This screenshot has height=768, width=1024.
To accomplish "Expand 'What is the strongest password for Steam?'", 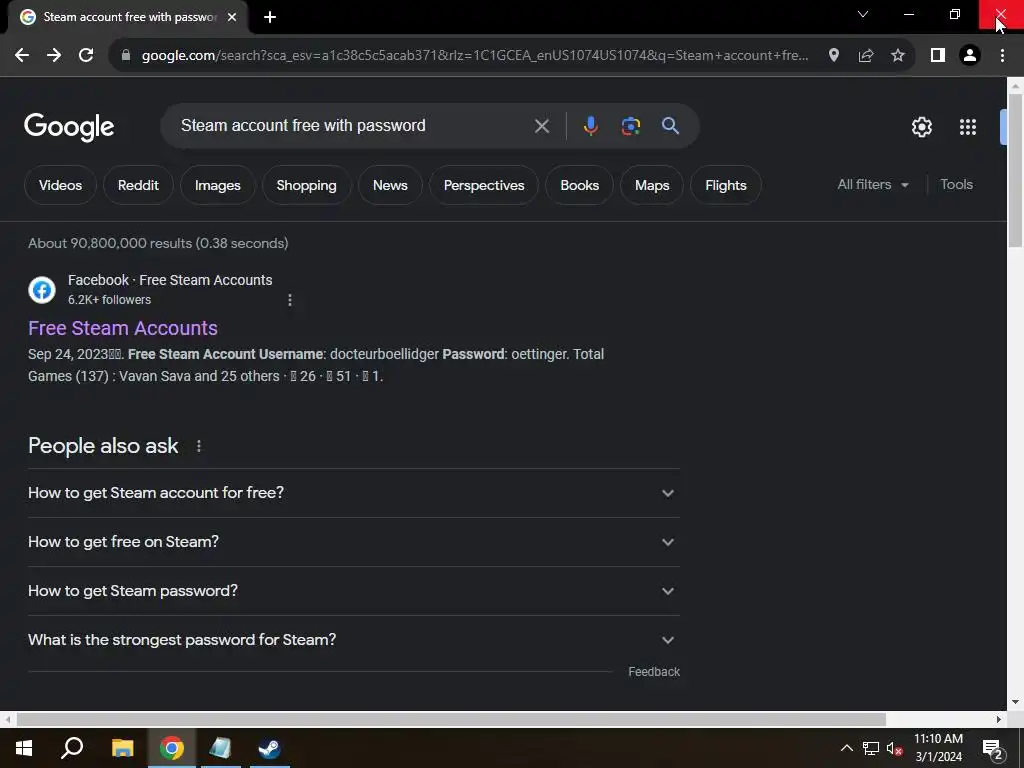I will coord(354,640).
